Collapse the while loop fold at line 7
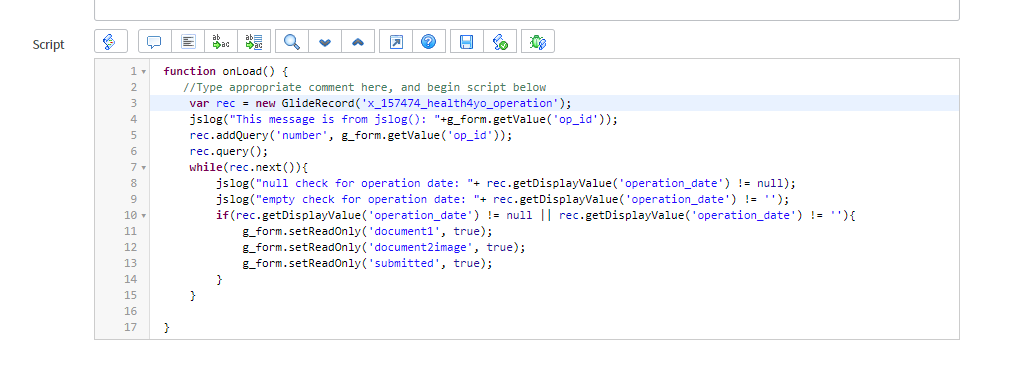Image resolution: width=1014 pixels, height=365 pixels. coord(144,168)
